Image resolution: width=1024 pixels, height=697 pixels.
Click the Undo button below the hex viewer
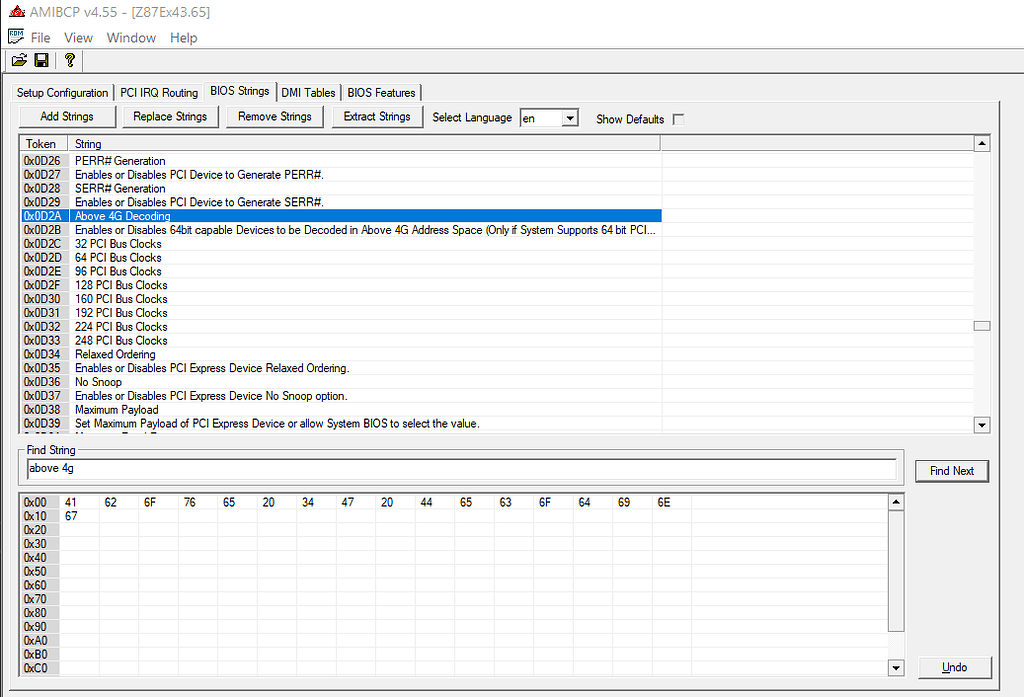(954, 667)
